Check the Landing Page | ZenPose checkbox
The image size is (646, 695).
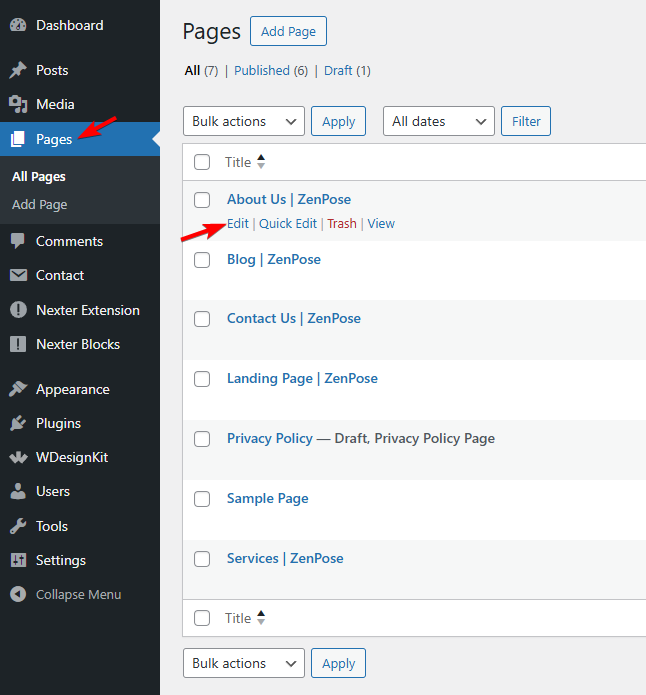(x=202, y=379)
